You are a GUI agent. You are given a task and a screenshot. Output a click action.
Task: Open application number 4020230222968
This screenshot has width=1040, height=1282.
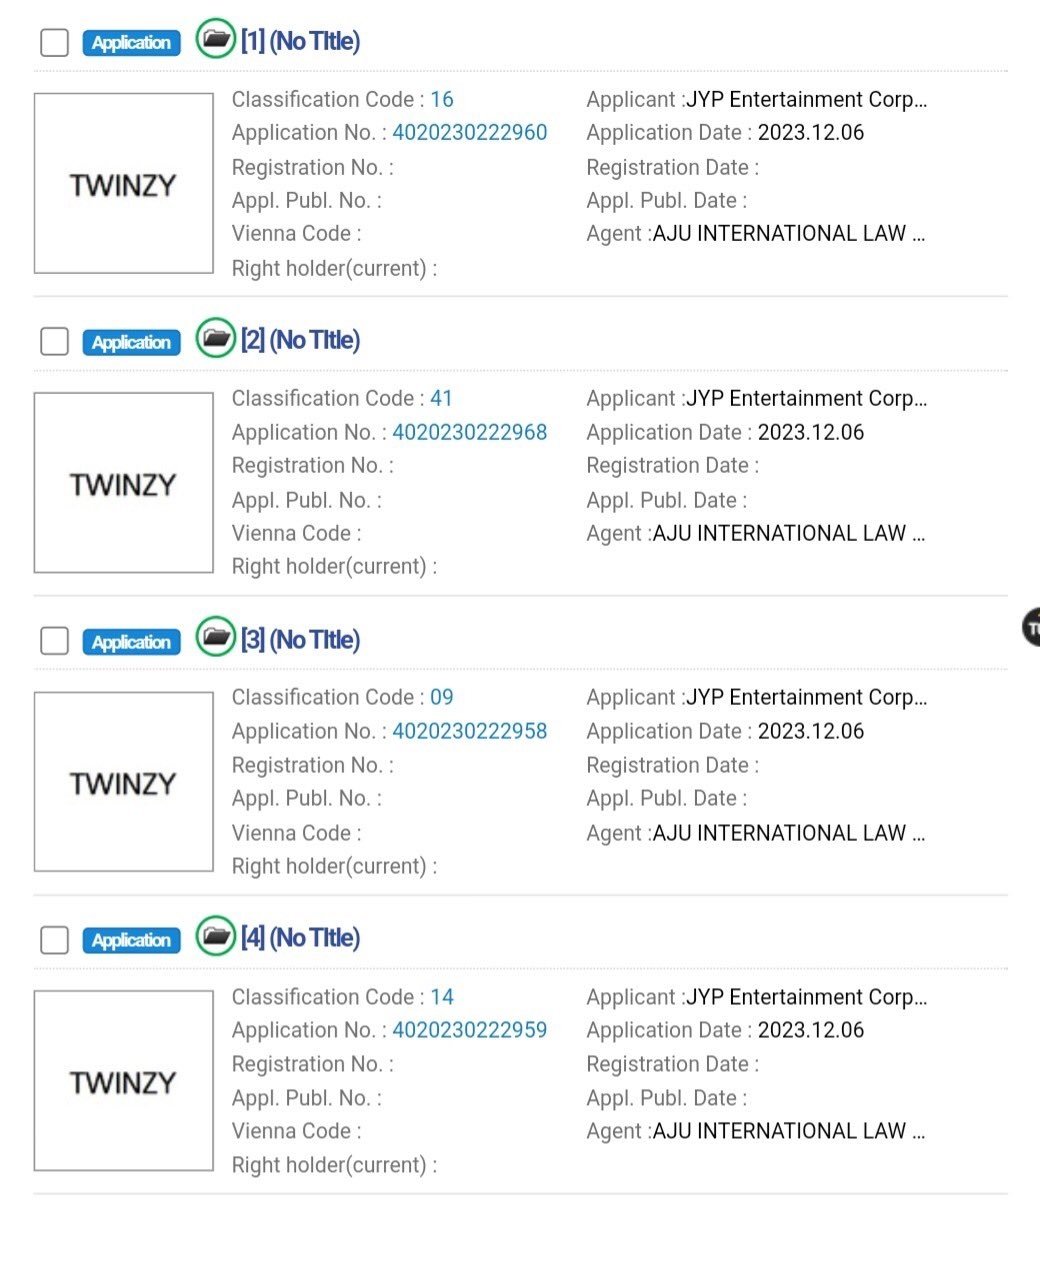pos(469,432)
